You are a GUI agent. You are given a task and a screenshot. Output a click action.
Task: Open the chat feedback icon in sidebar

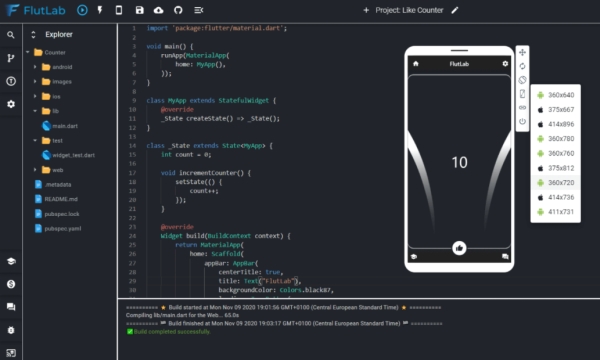[11, 307]
